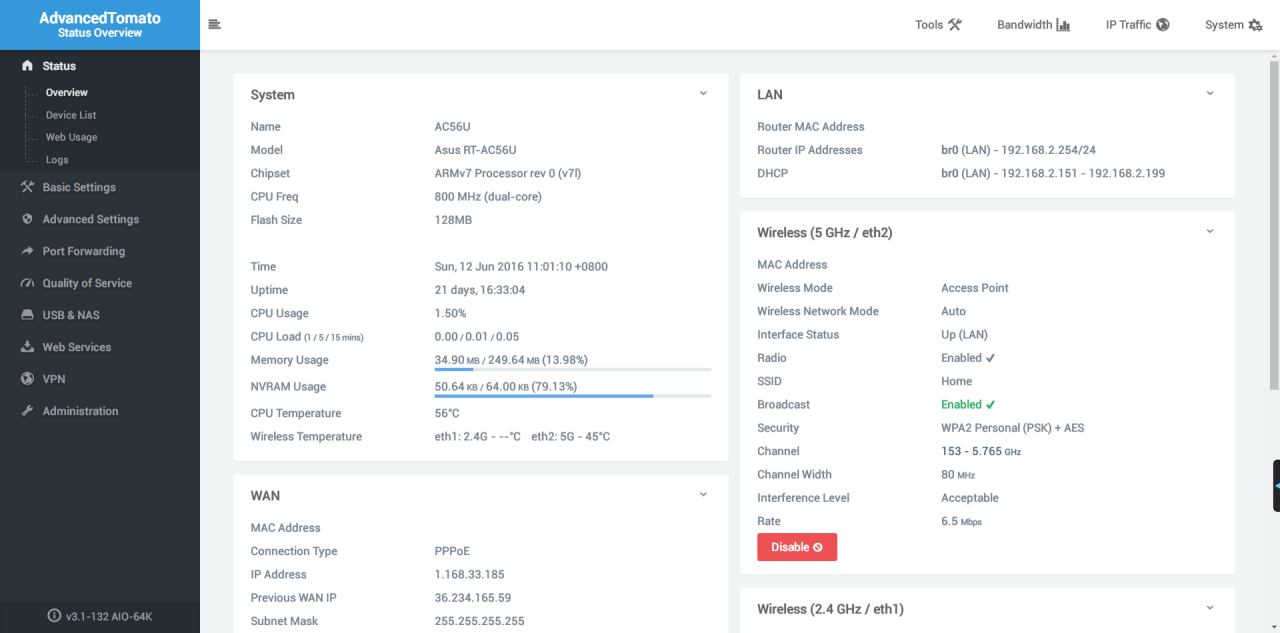The image size is (1280, 633).
Task: Collapse the LAN panel
Action: point(1210,94)
